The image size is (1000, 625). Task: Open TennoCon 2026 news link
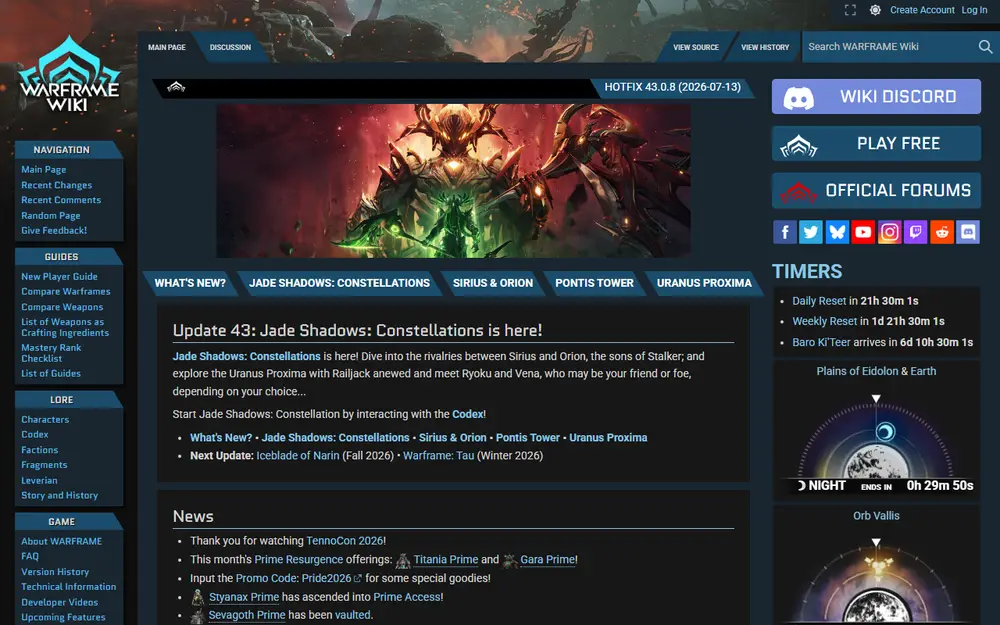pyautogui.click(x=345, y=541)
